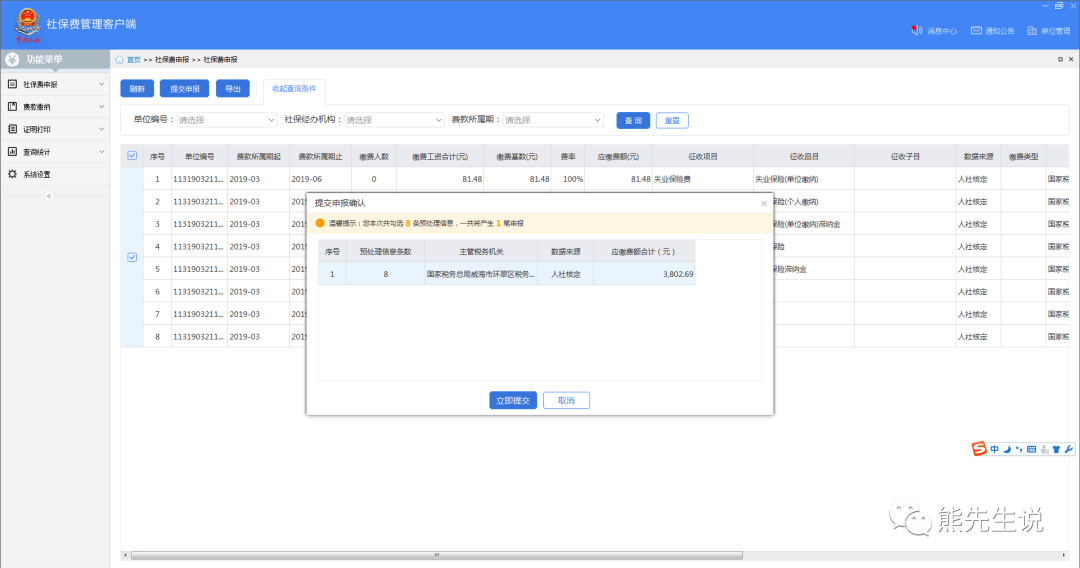The image size is (1080, 568).
Task: Open 社保费申报 sidebar menu item
Action: pyautogui.click(x=55, y=84)
